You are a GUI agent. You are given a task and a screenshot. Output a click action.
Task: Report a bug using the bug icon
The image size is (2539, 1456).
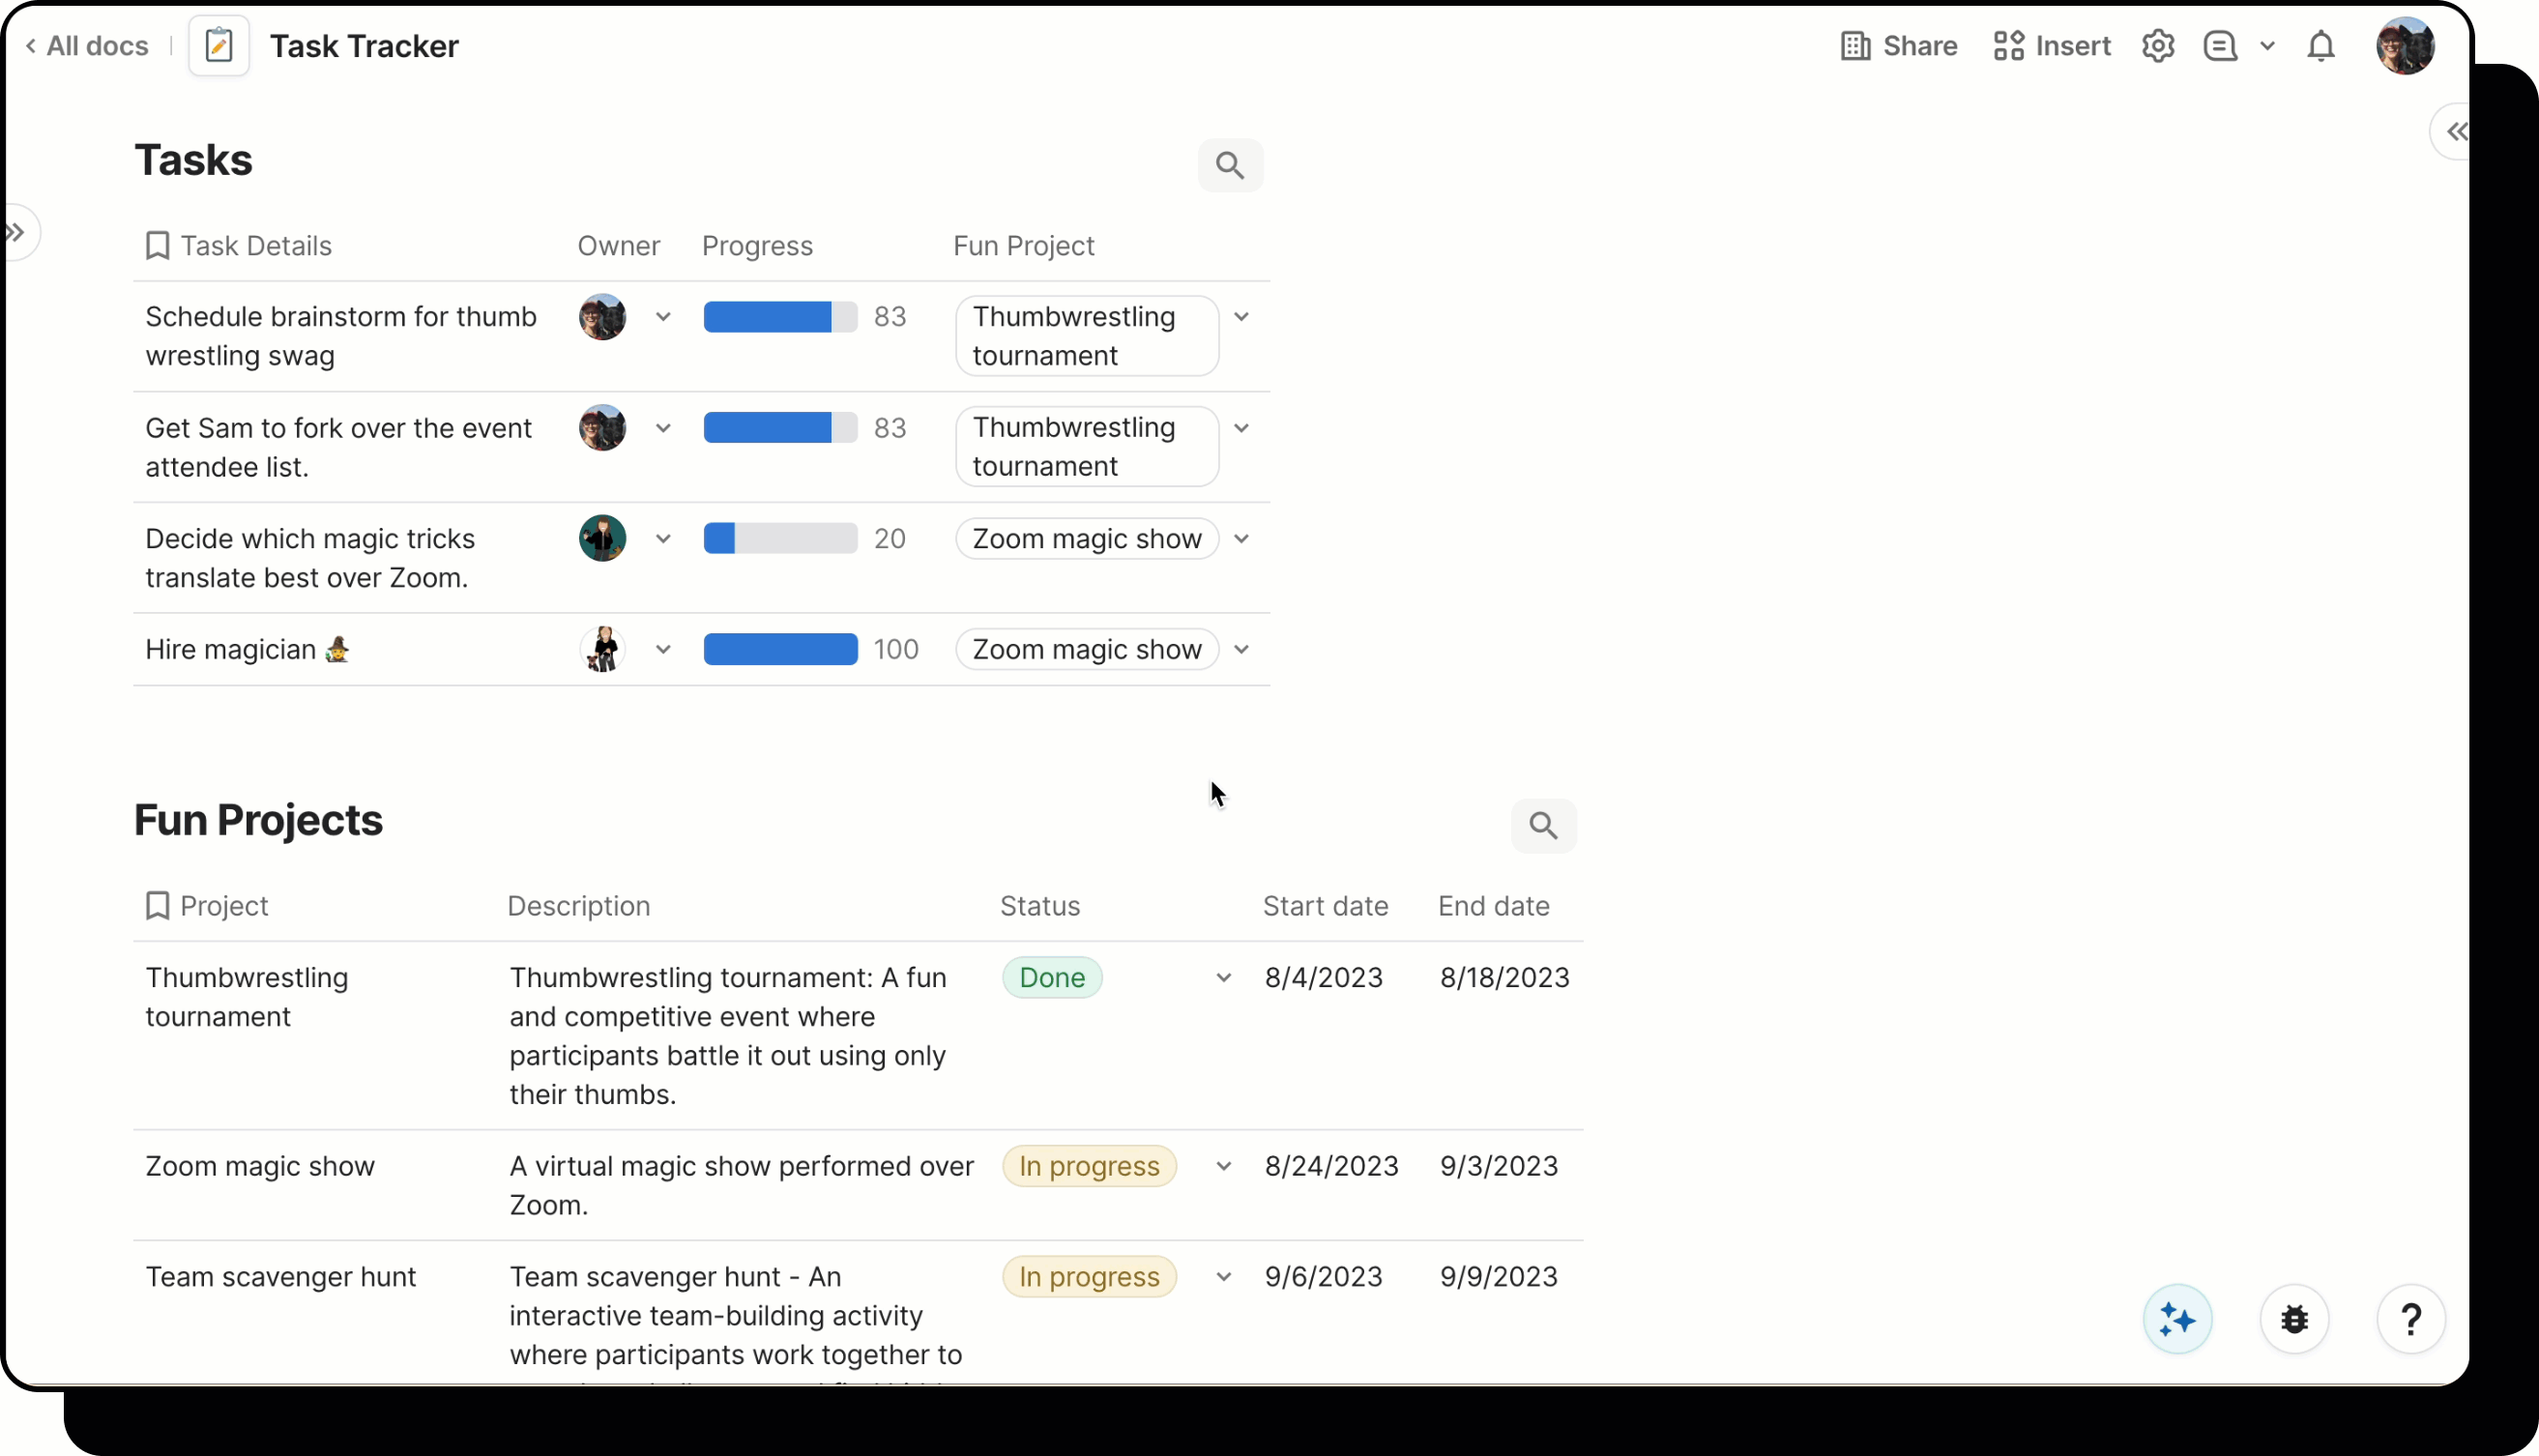(2293, 1319)
